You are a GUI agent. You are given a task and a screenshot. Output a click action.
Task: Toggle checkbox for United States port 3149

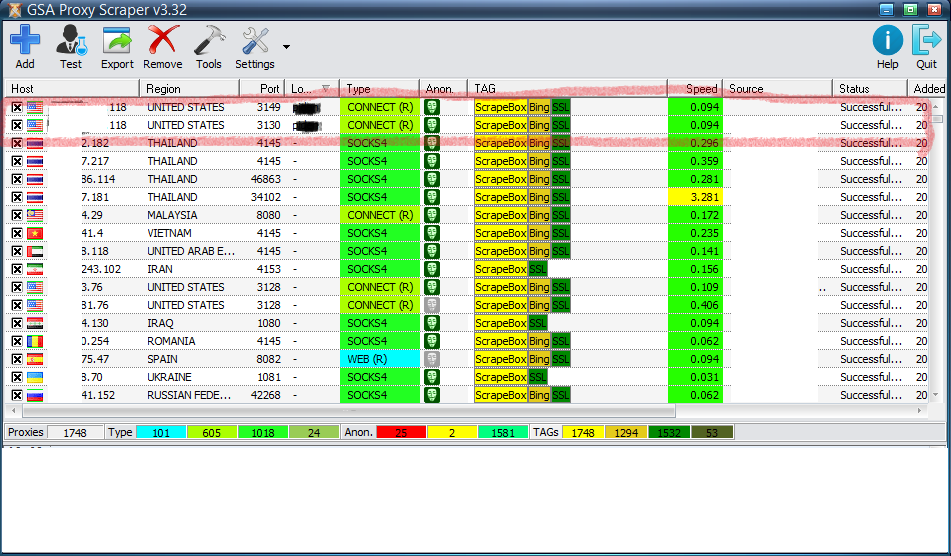pyautogui.click(x=17, y=107)
